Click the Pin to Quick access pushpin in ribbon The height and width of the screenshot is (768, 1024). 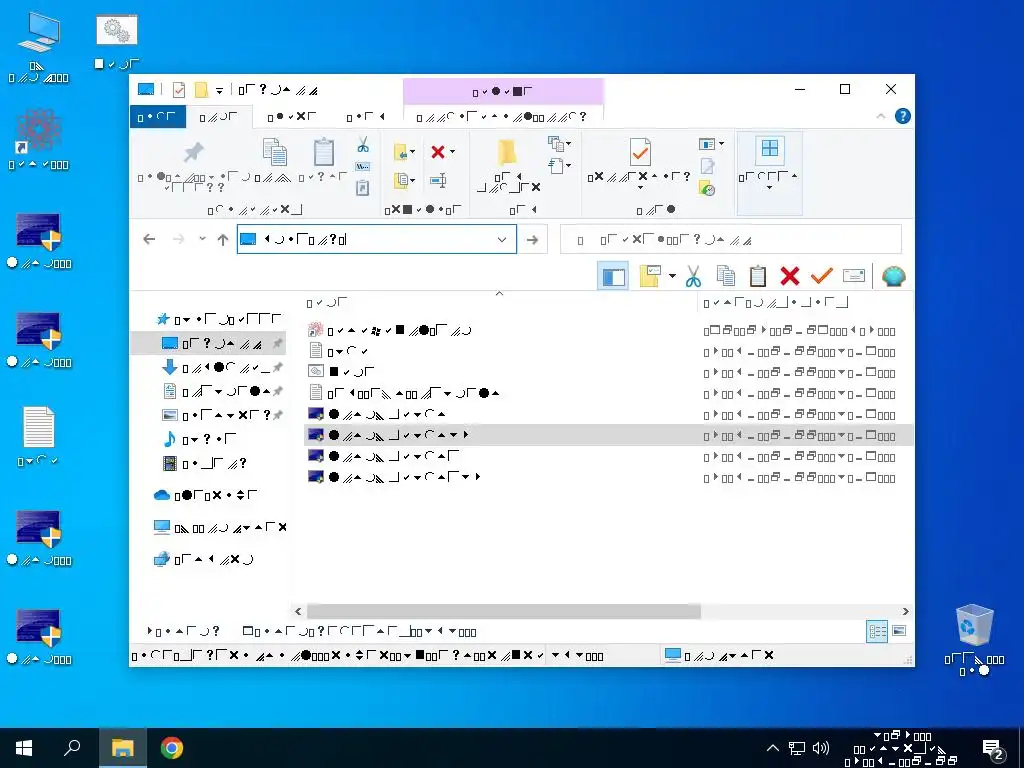[193, 152]
